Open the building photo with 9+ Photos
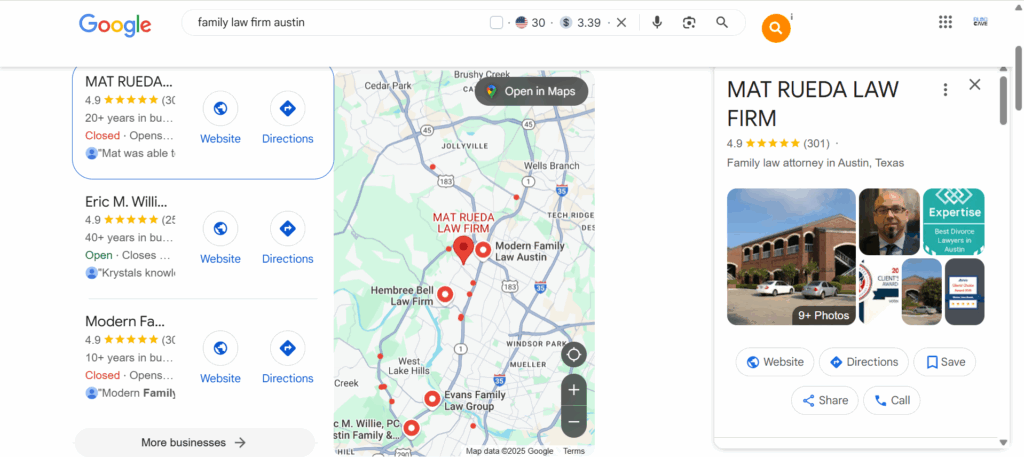The width and height of the screenshot is (1024, 457). point(791,257)
